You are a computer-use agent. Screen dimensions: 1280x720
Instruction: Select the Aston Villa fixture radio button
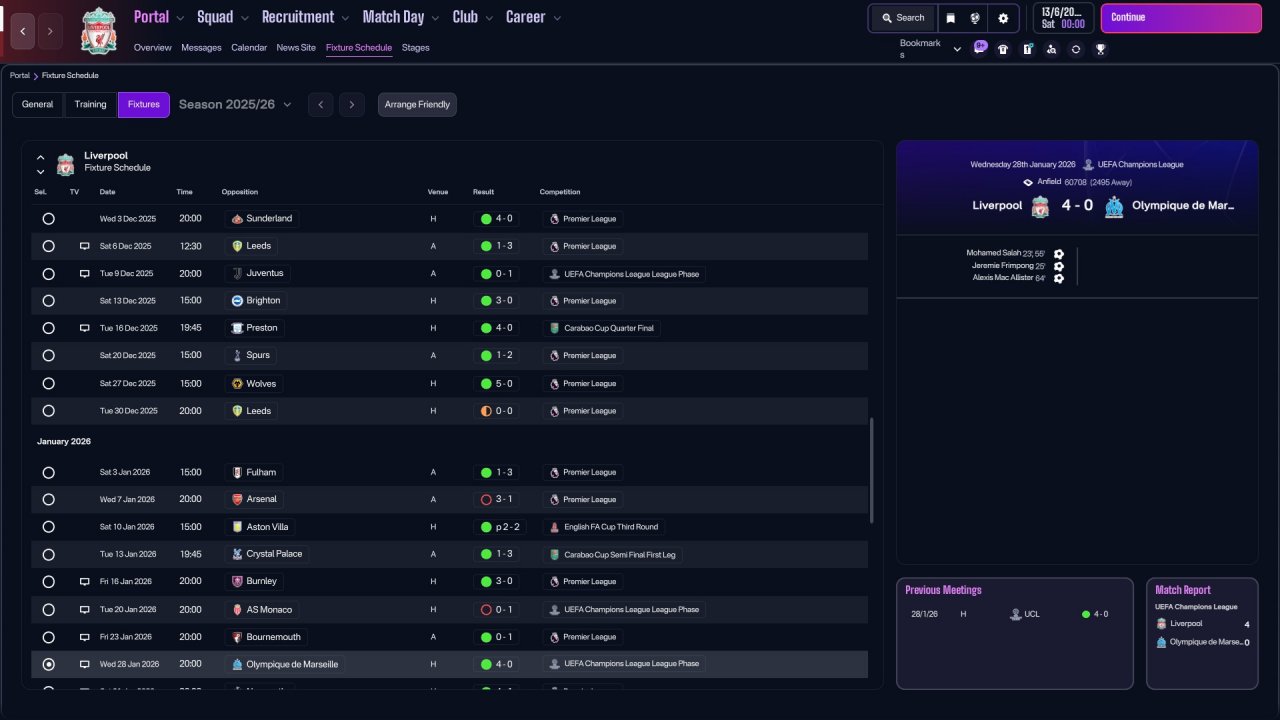[48, 526]
